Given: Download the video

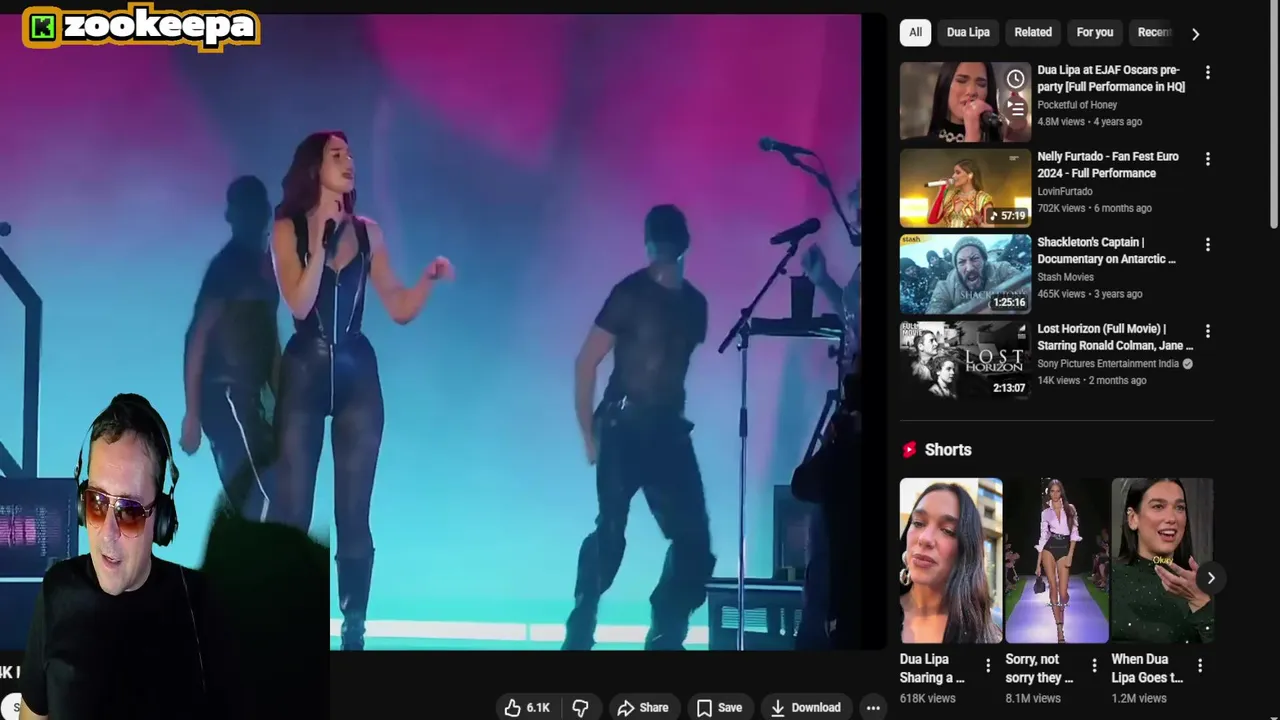Looking at the screenshot, I should (x=806, y=707).
